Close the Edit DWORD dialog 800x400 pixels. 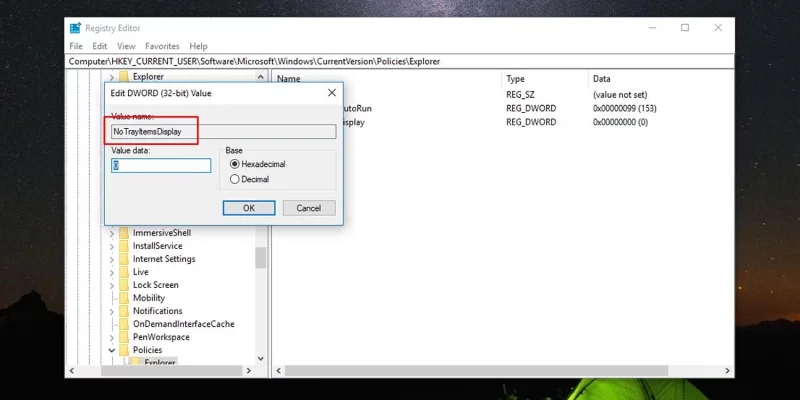coord(332,93)
